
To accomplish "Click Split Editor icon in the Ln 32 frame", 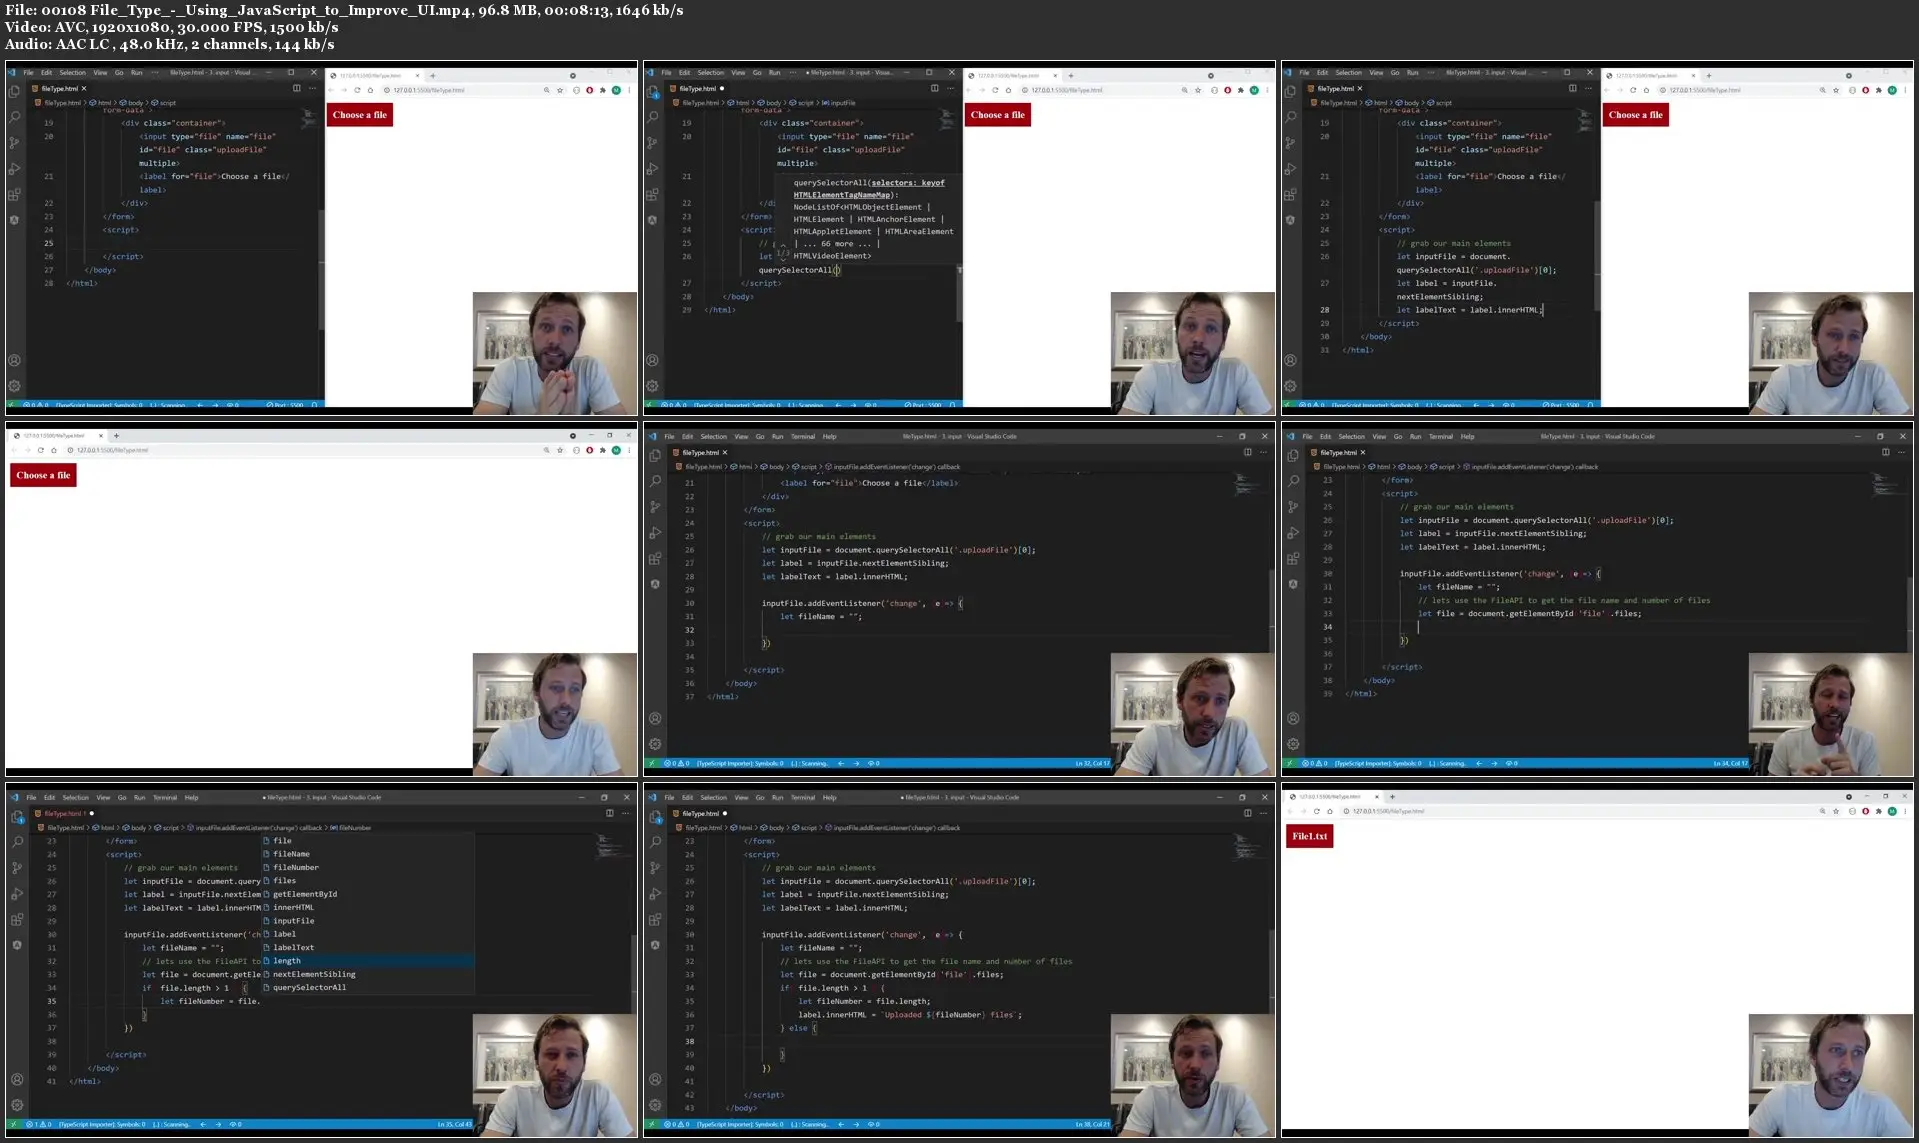I will 1247,452.
